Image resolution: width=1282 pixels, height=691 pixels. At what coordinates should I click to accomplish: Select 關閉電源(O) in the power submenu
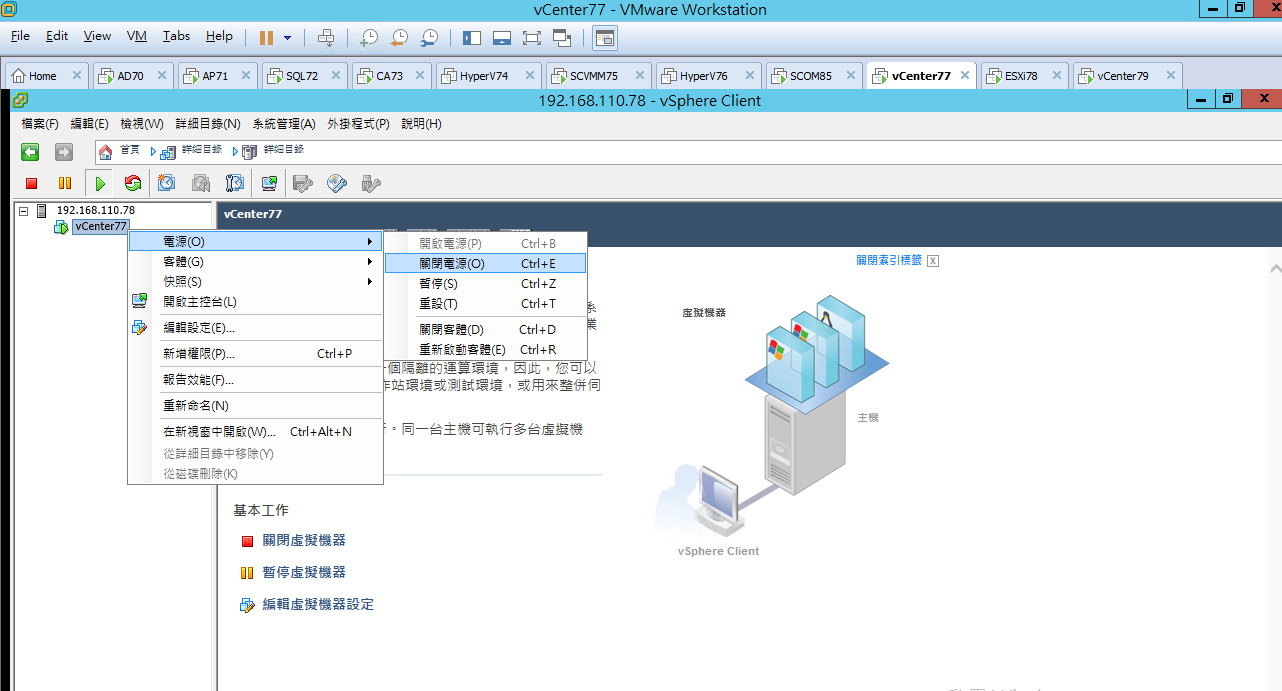tap(486, 264)
